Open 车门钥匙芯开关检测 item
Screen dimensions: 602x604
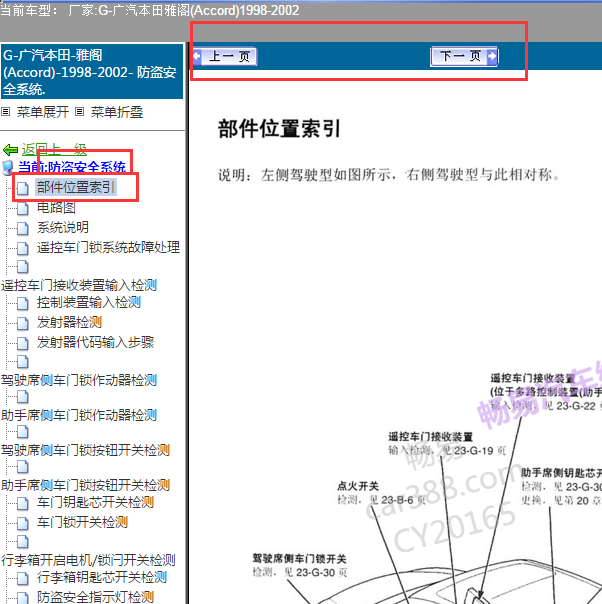(96, 502)
